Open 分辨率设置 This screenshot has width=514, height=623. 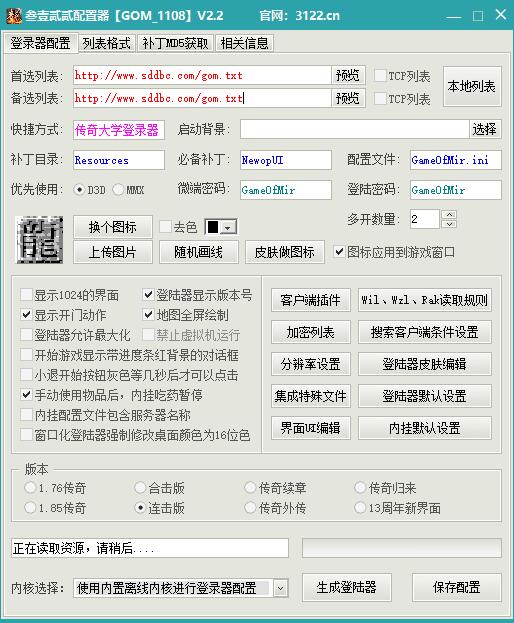pyautogui.click(x=311, y=364)
